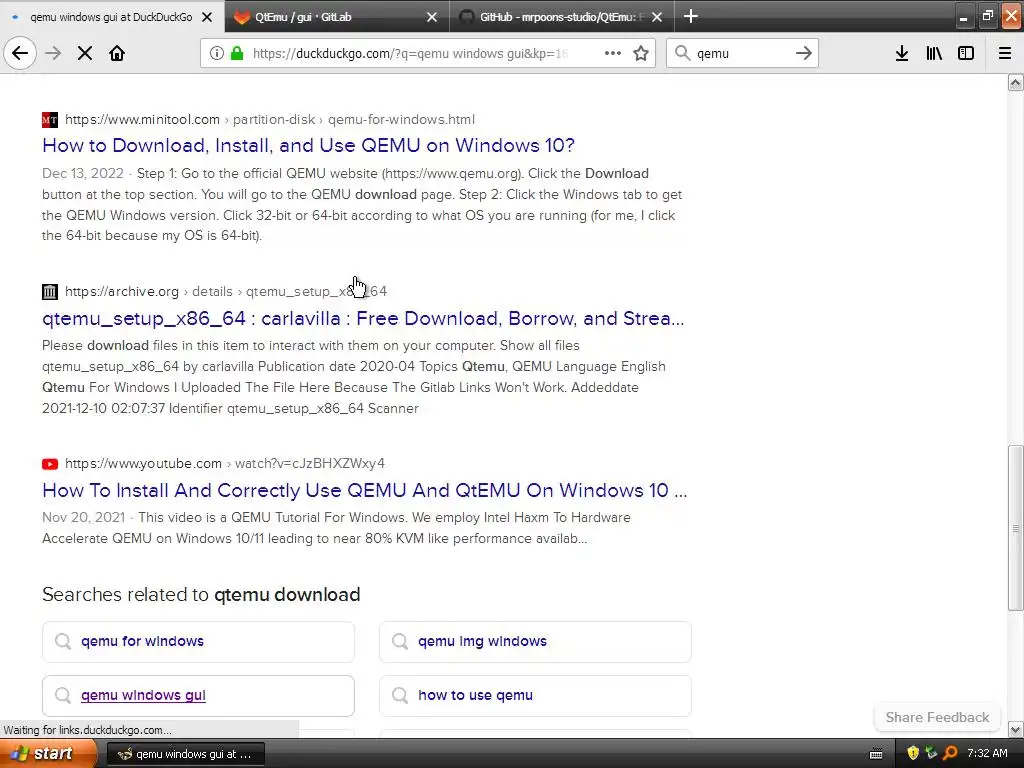Focus the qemu search box
Screen dimensions: 1024x768
tap(742, 53)
